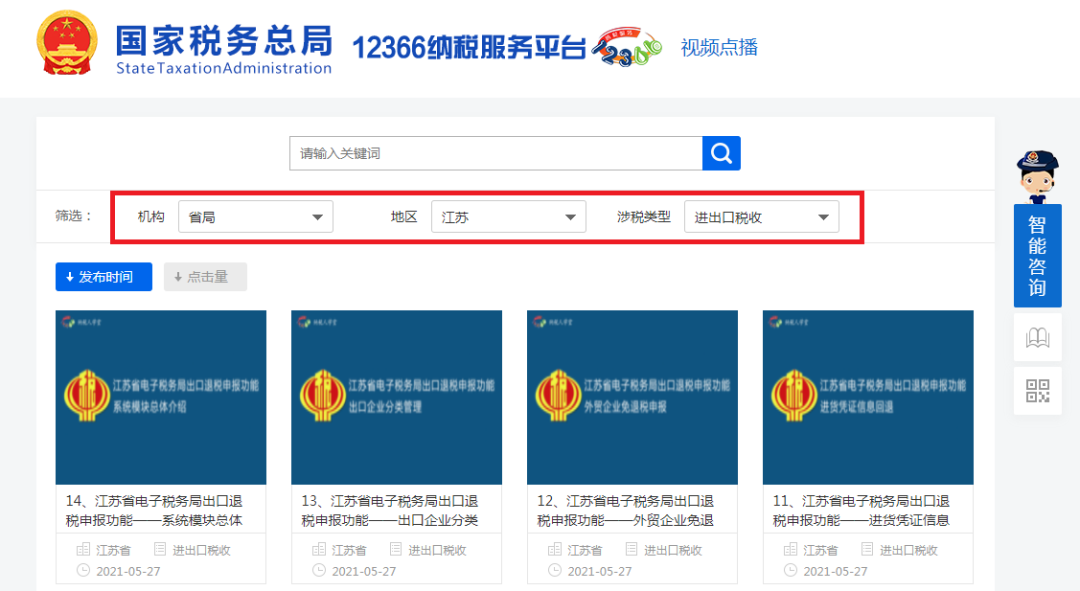The height and width of the screenshot is (591, 1080).
Task: Click the 江苏省 tag under video 13
Action: 349,550
